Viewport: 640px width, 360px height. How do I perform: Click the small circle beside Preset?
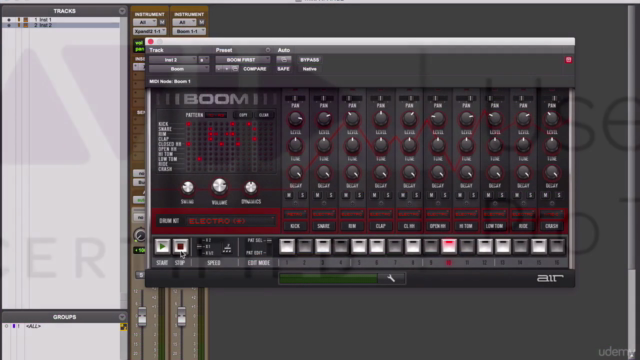coord(268,50)
